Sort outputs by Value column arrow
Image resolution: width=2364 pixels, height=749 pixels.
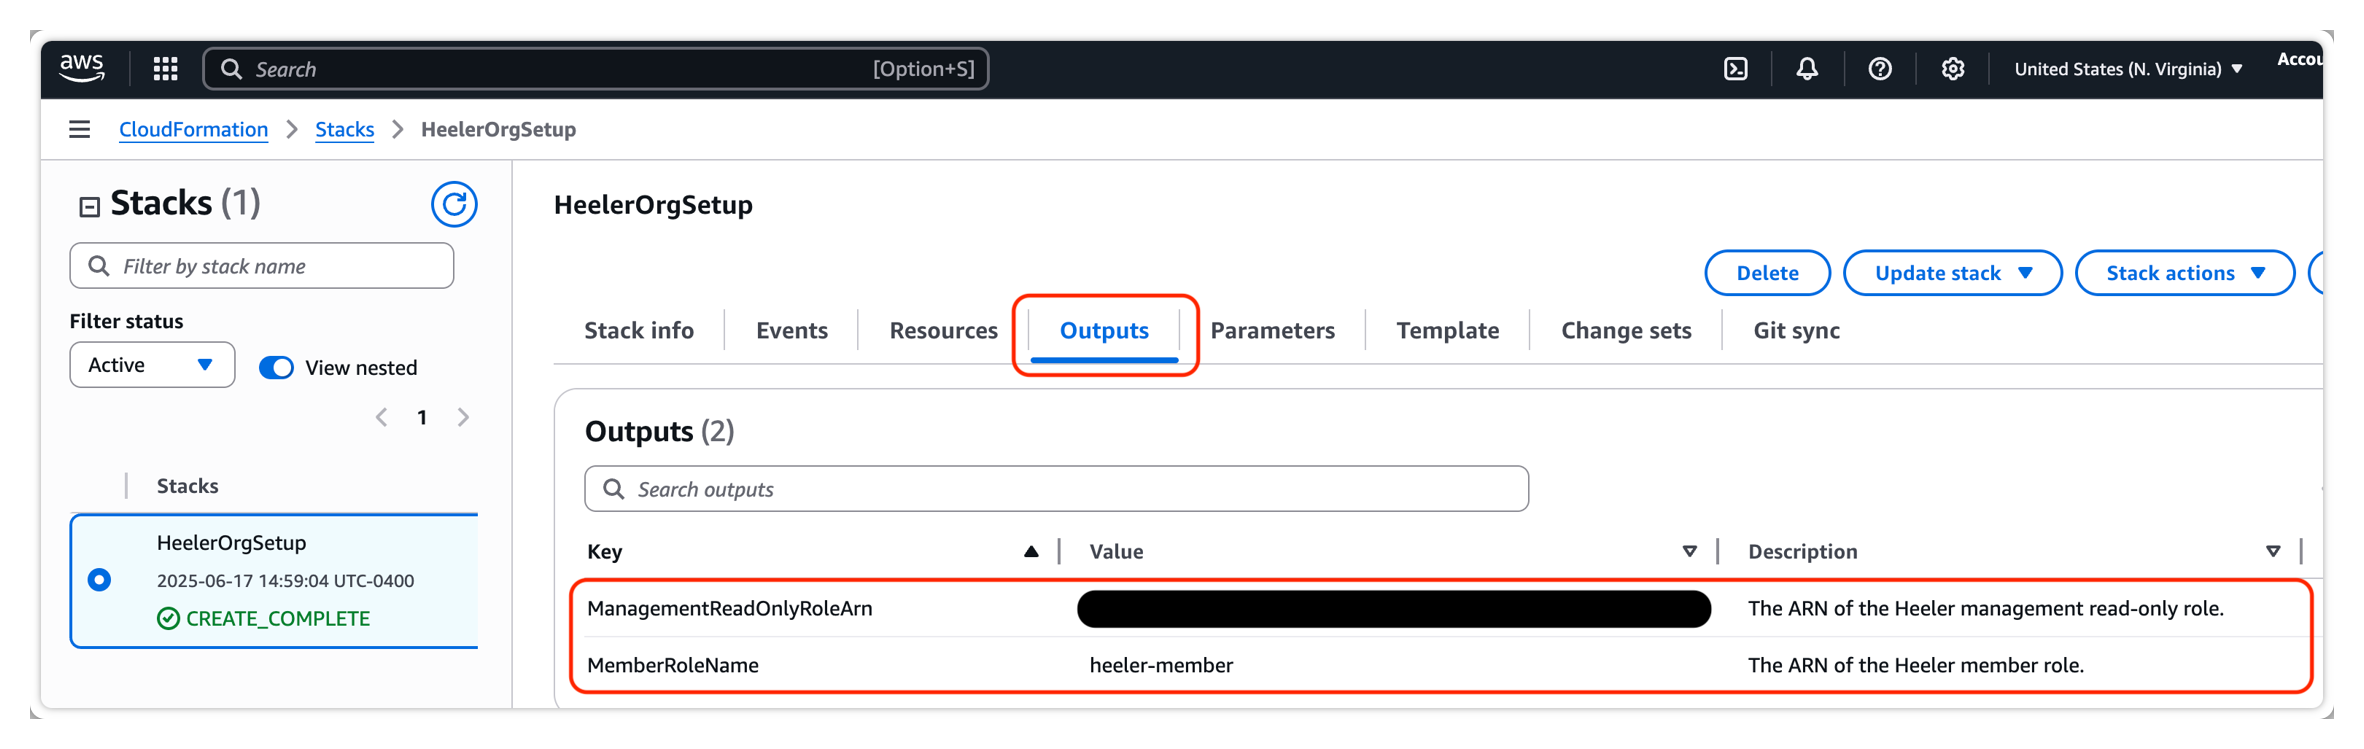coord(1689,551)
